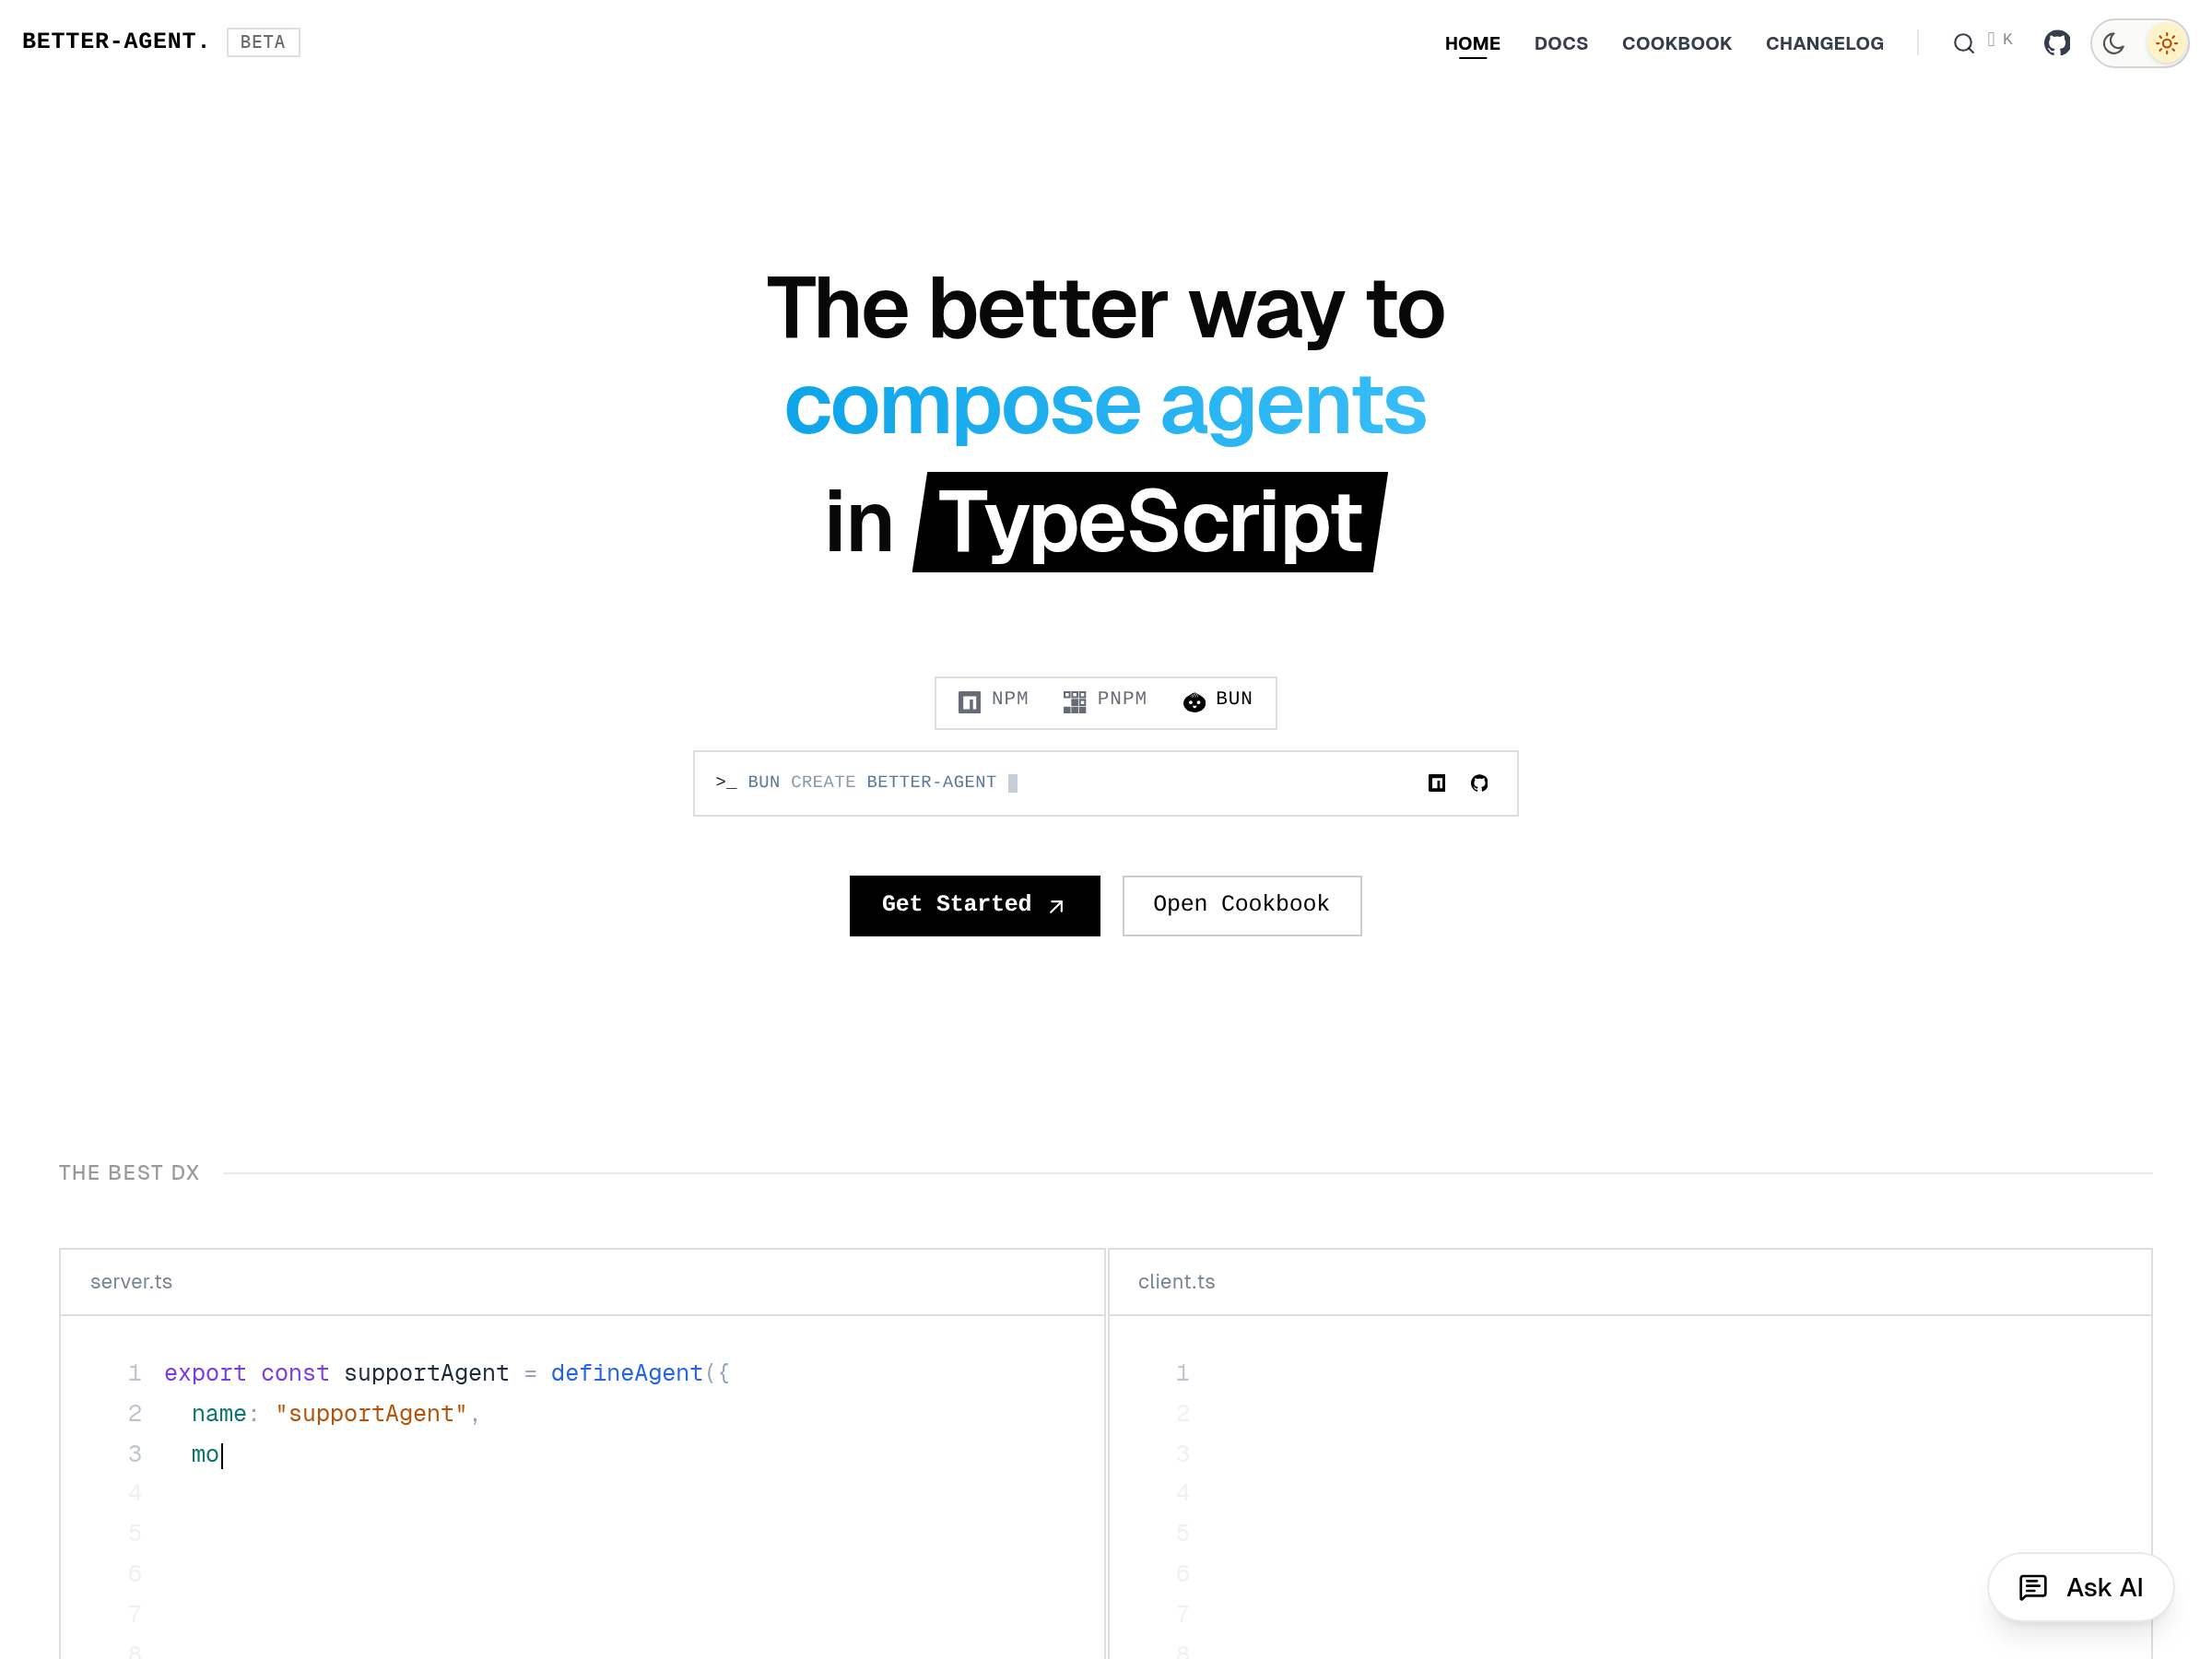
Task: Select the PNPM package manager tab
Action: tap(1105, 700)
